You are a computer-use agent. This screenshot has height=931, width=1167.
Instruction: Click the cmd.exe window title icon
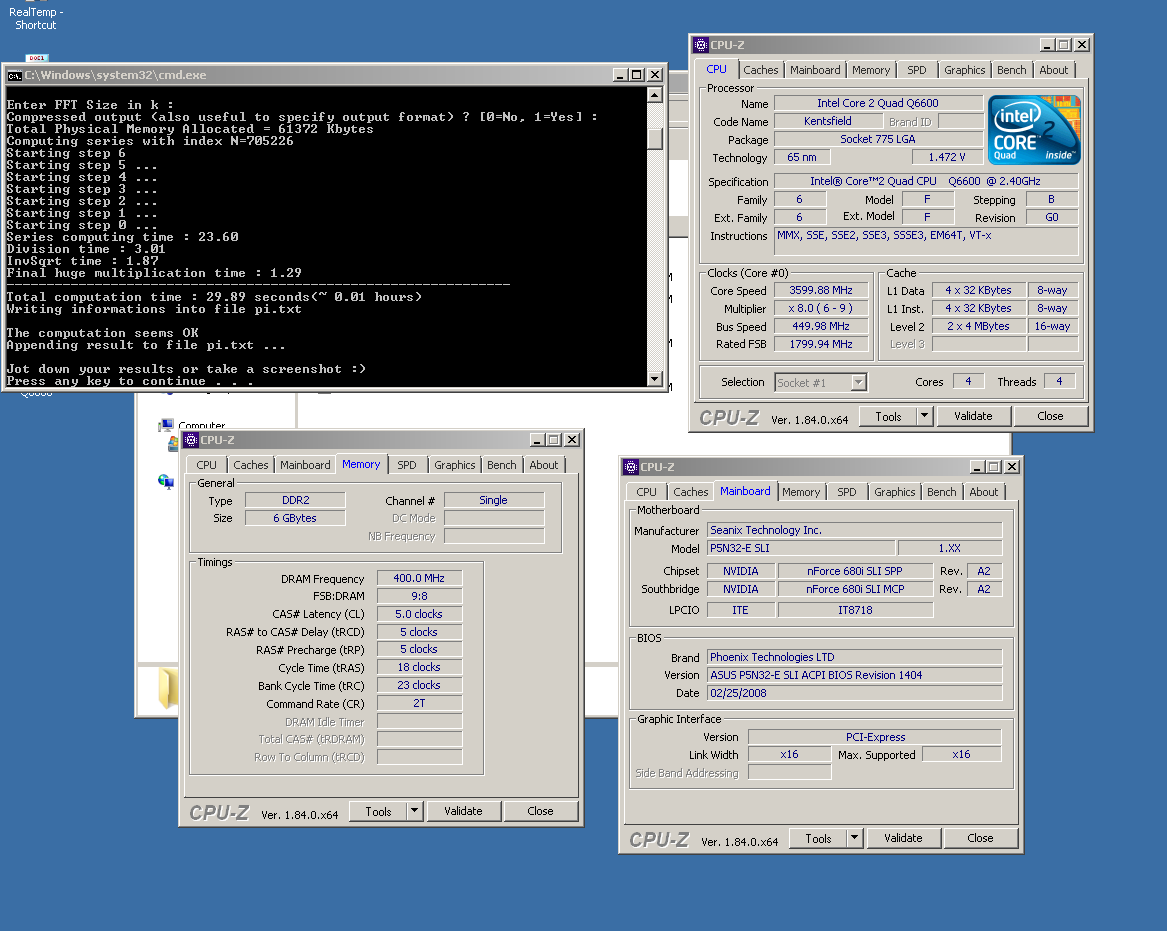pos(14,75)
